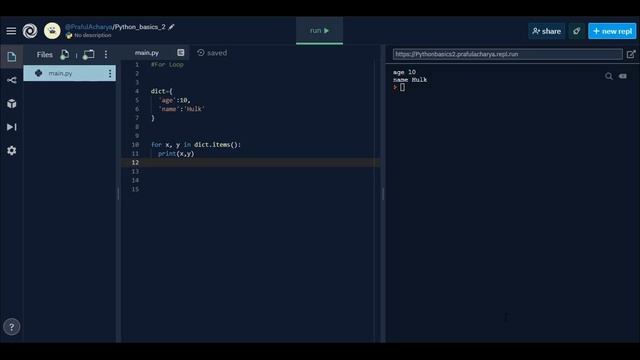640x360 pixels.
Task: Click the Replit logo icon
Action: click(x=30, y=31)
